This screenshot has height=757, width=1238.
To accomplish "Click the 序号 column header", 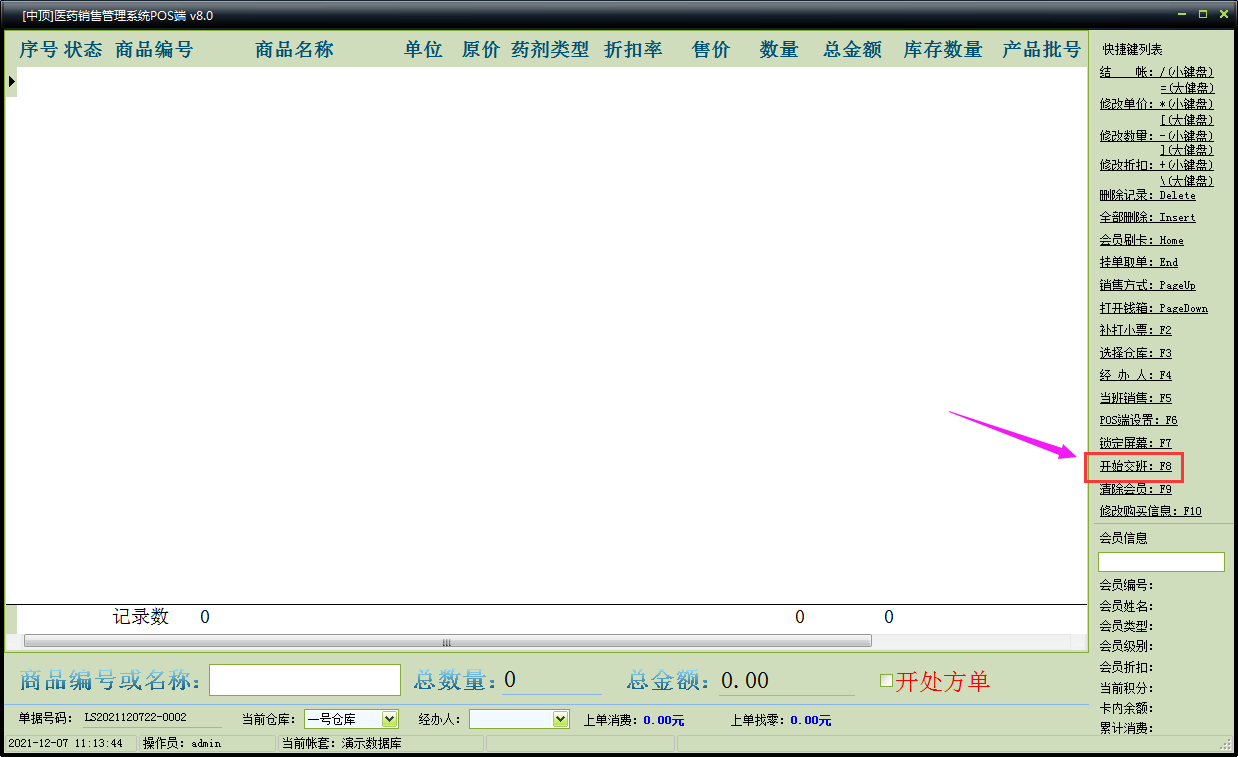I will pyautogui.click(x=38, y=50).
